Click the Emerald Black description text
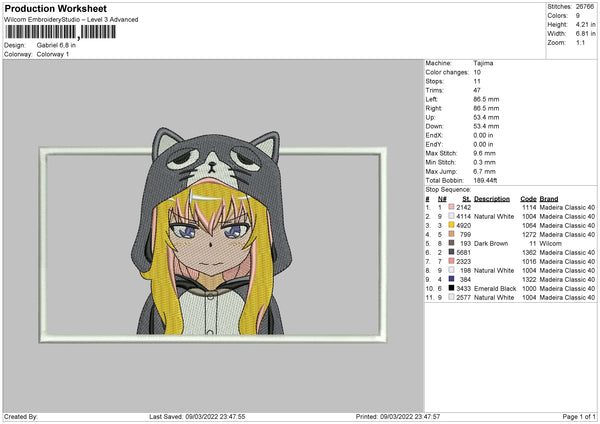Screen dimensions: 600x424 pyautogui.click(x=495, y=288)
